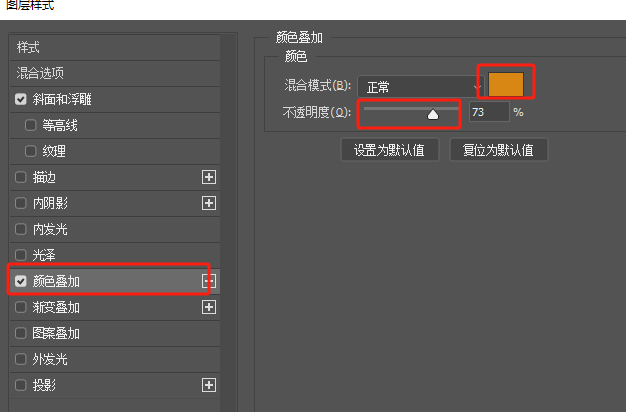Viewport: 626px width, 412px height.
Task: Tick the 纹理 checkbox
Action: coord(31,151)
